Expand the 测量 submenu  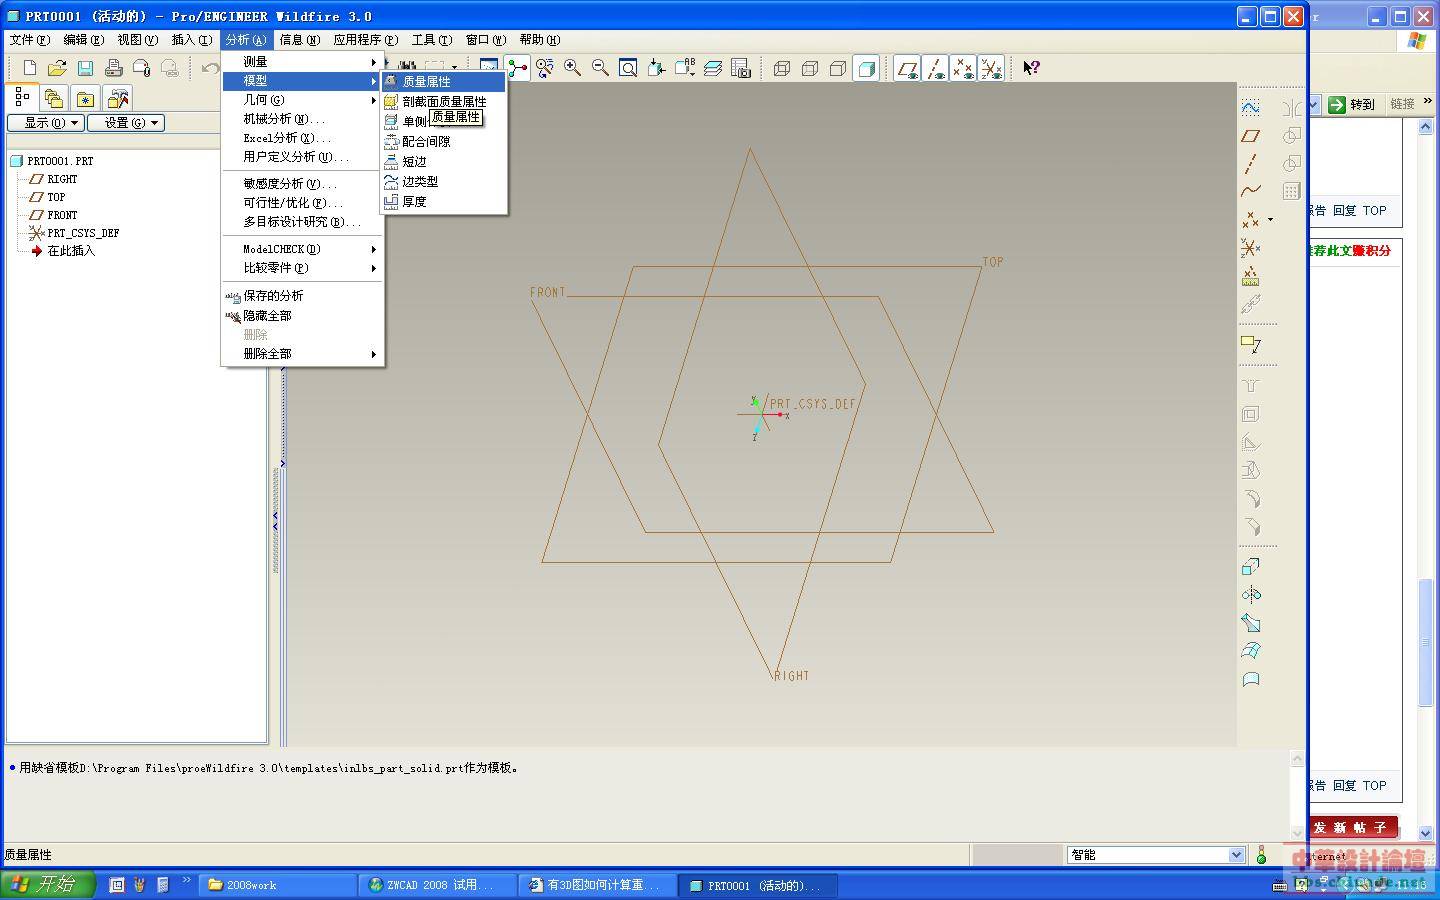pos(302,62)
